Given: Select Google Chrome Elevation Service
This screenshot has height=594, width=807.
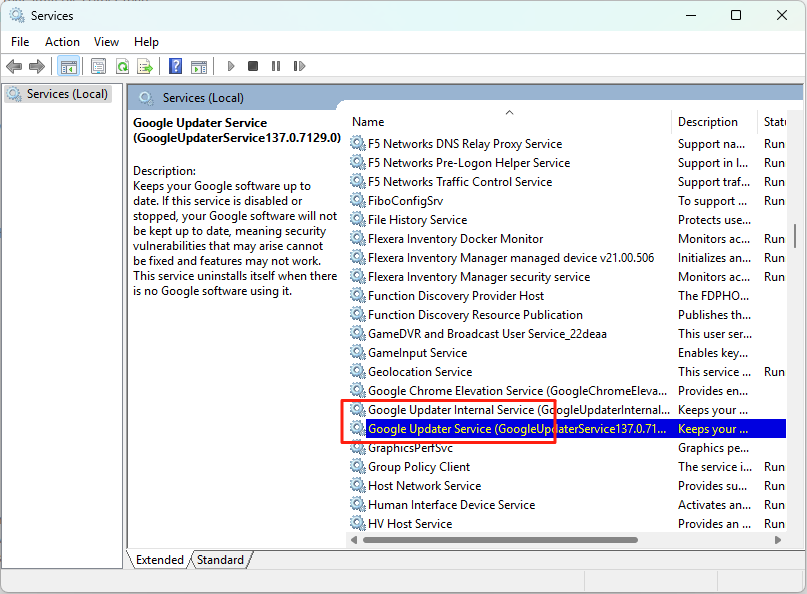Looking at the screenshot, I should click(x=517, y=391).
